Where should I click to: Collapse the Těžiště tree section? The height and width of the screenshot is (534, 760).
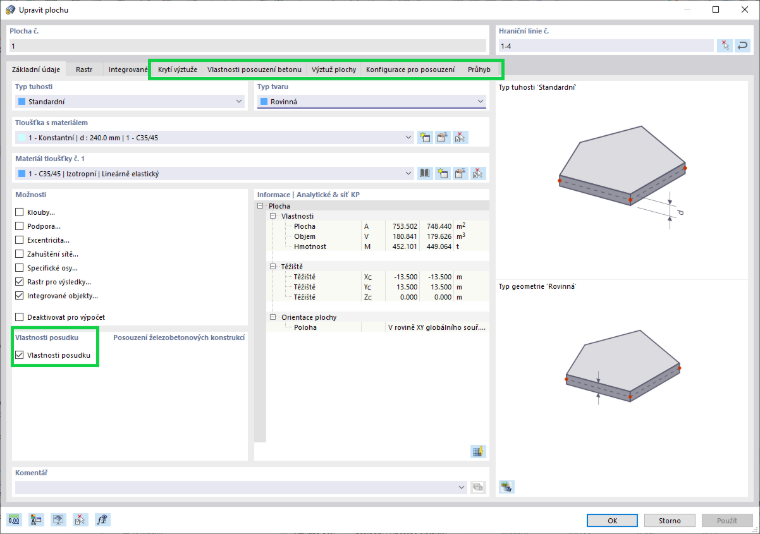click(x=273, y=267)
